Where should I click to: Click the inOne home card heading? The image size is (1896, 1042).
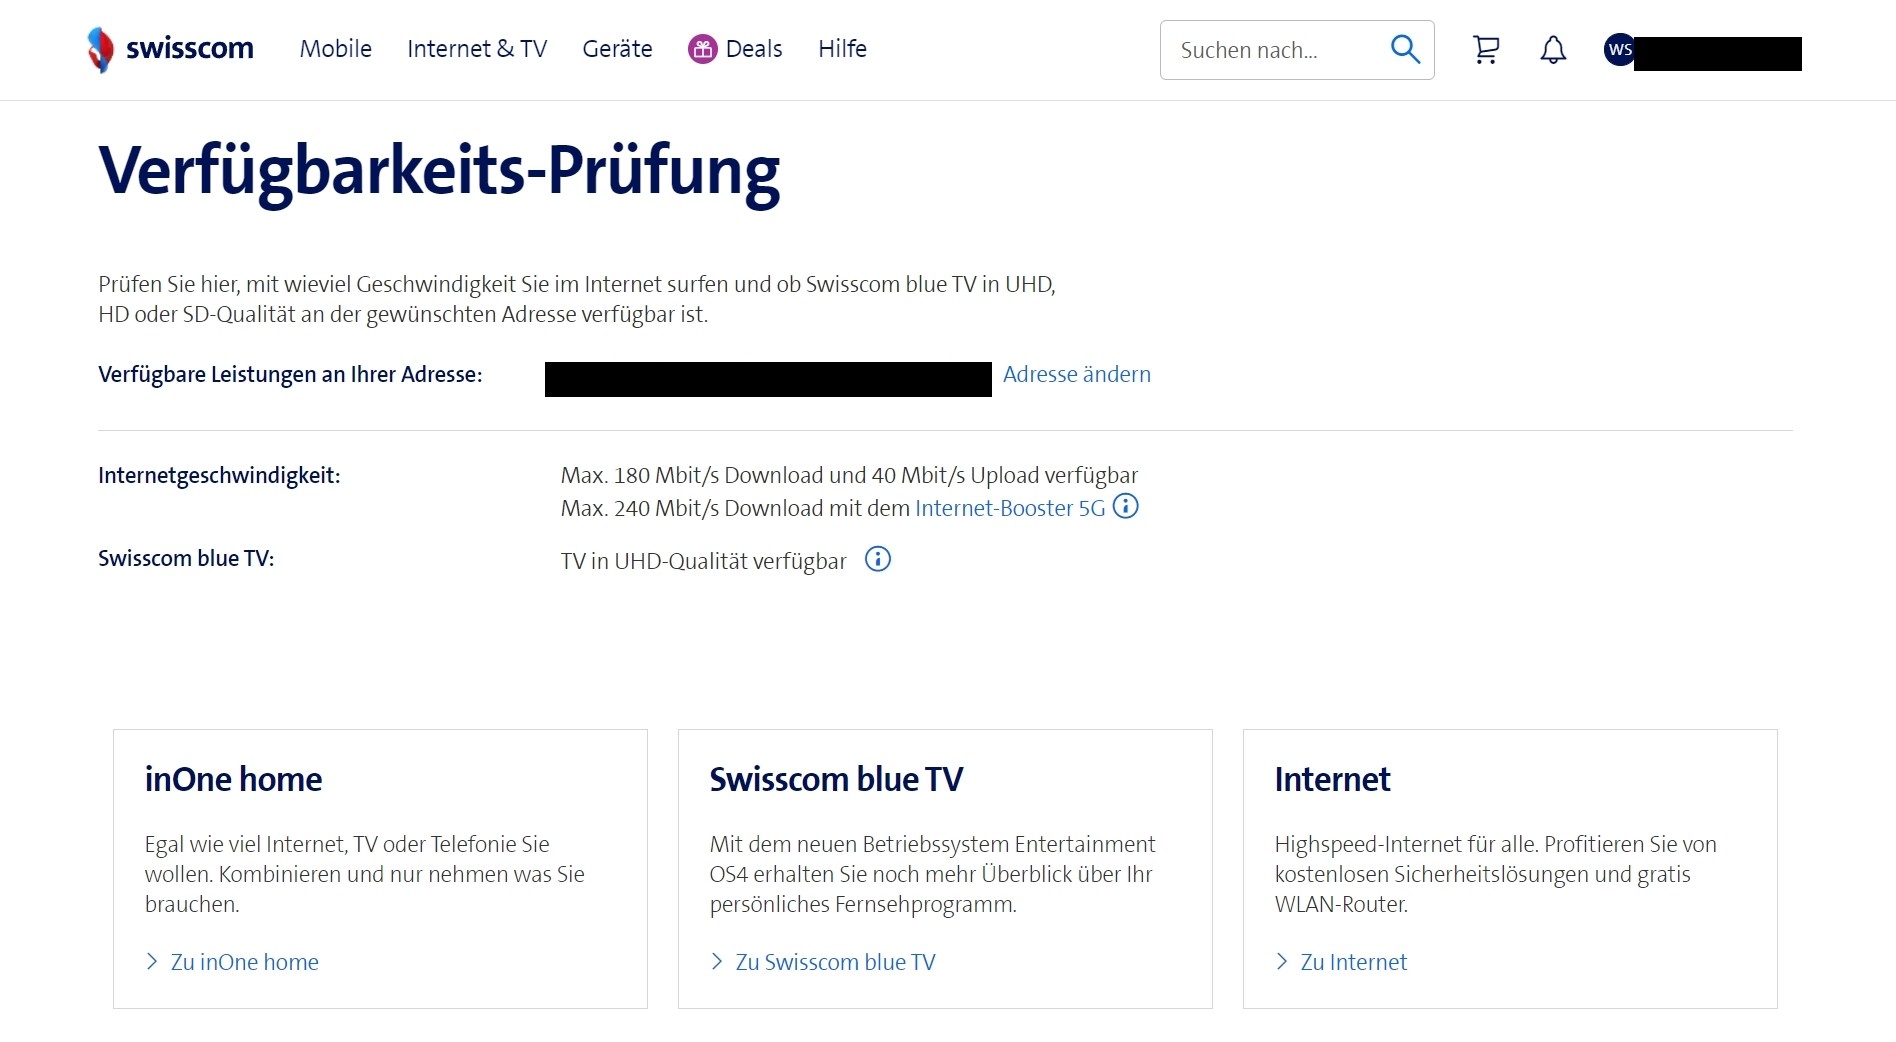point(233,779)
